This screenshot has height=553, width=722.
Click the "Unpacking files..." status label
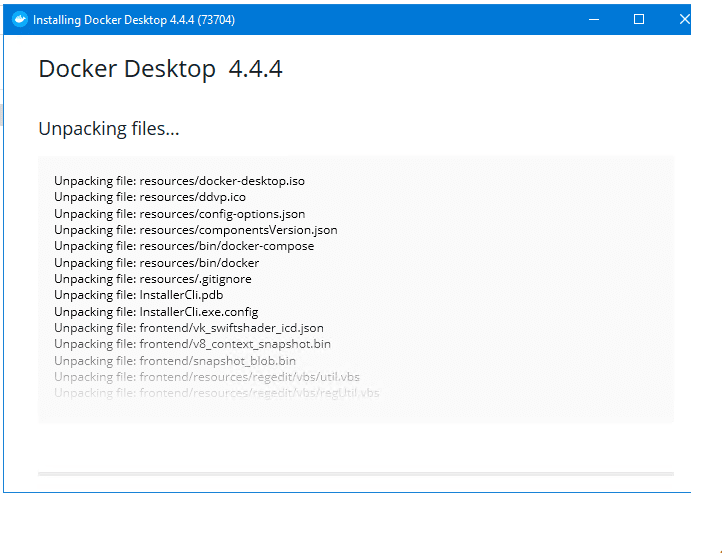point(109,129)
